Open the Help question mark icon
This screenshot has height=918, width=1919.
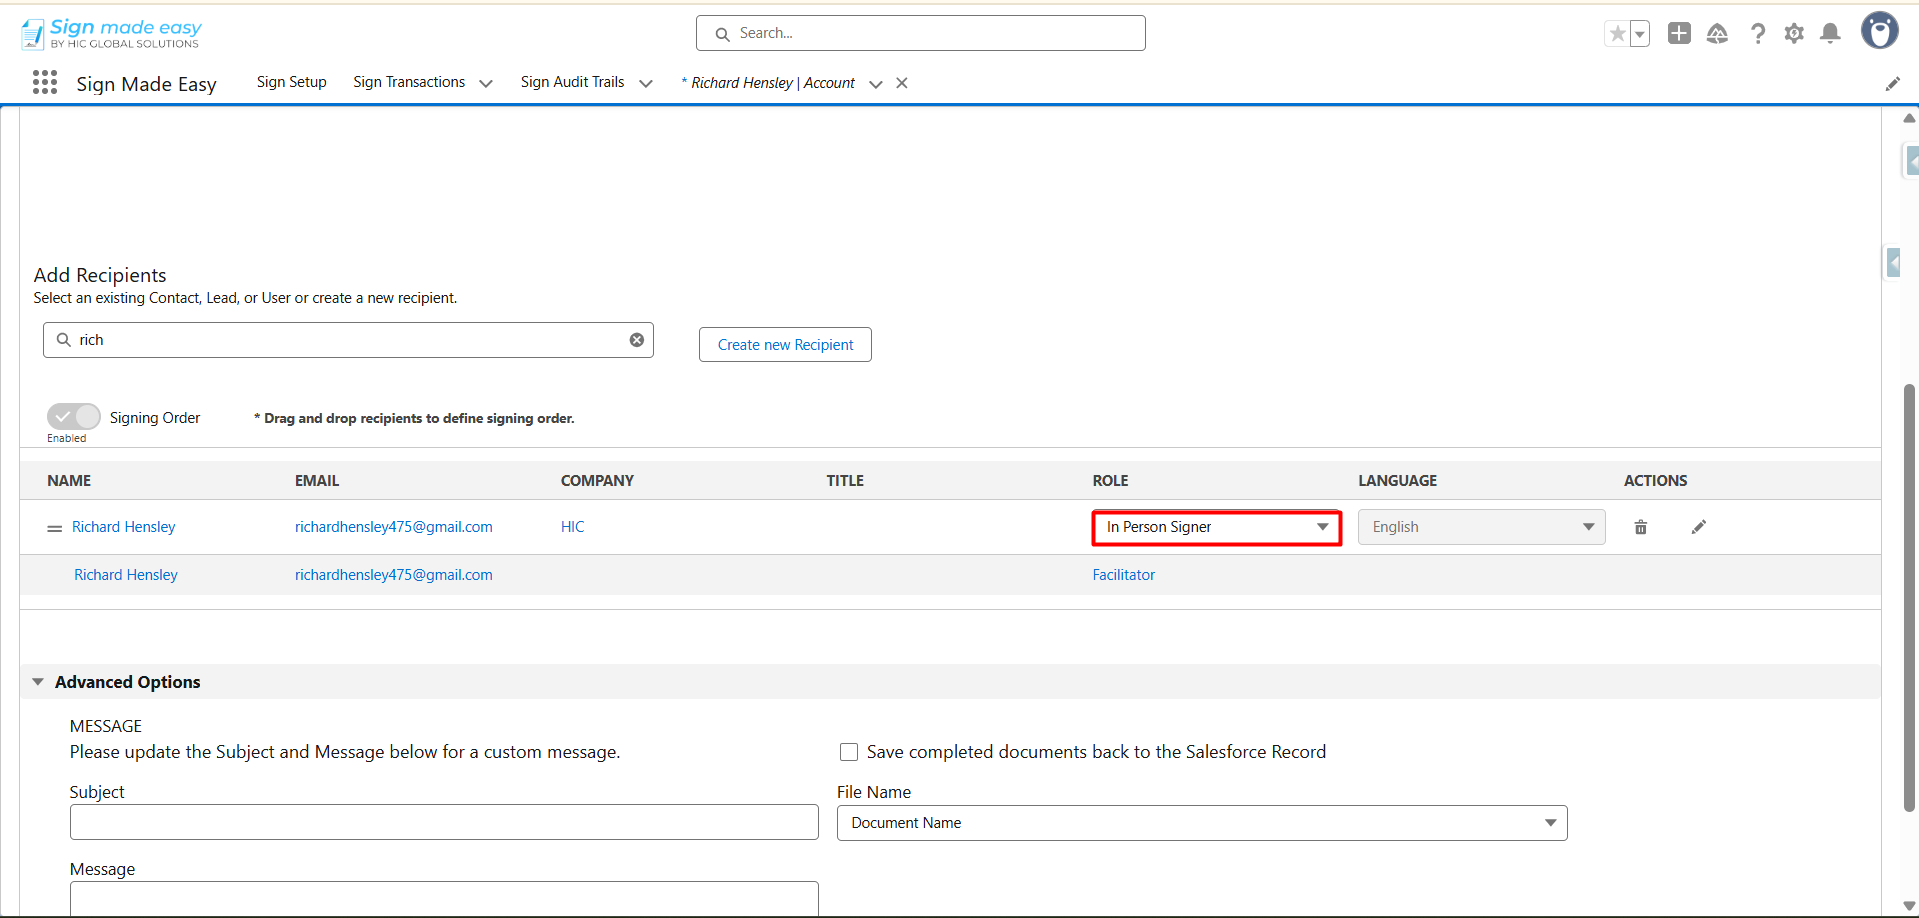click(1757, 34)
